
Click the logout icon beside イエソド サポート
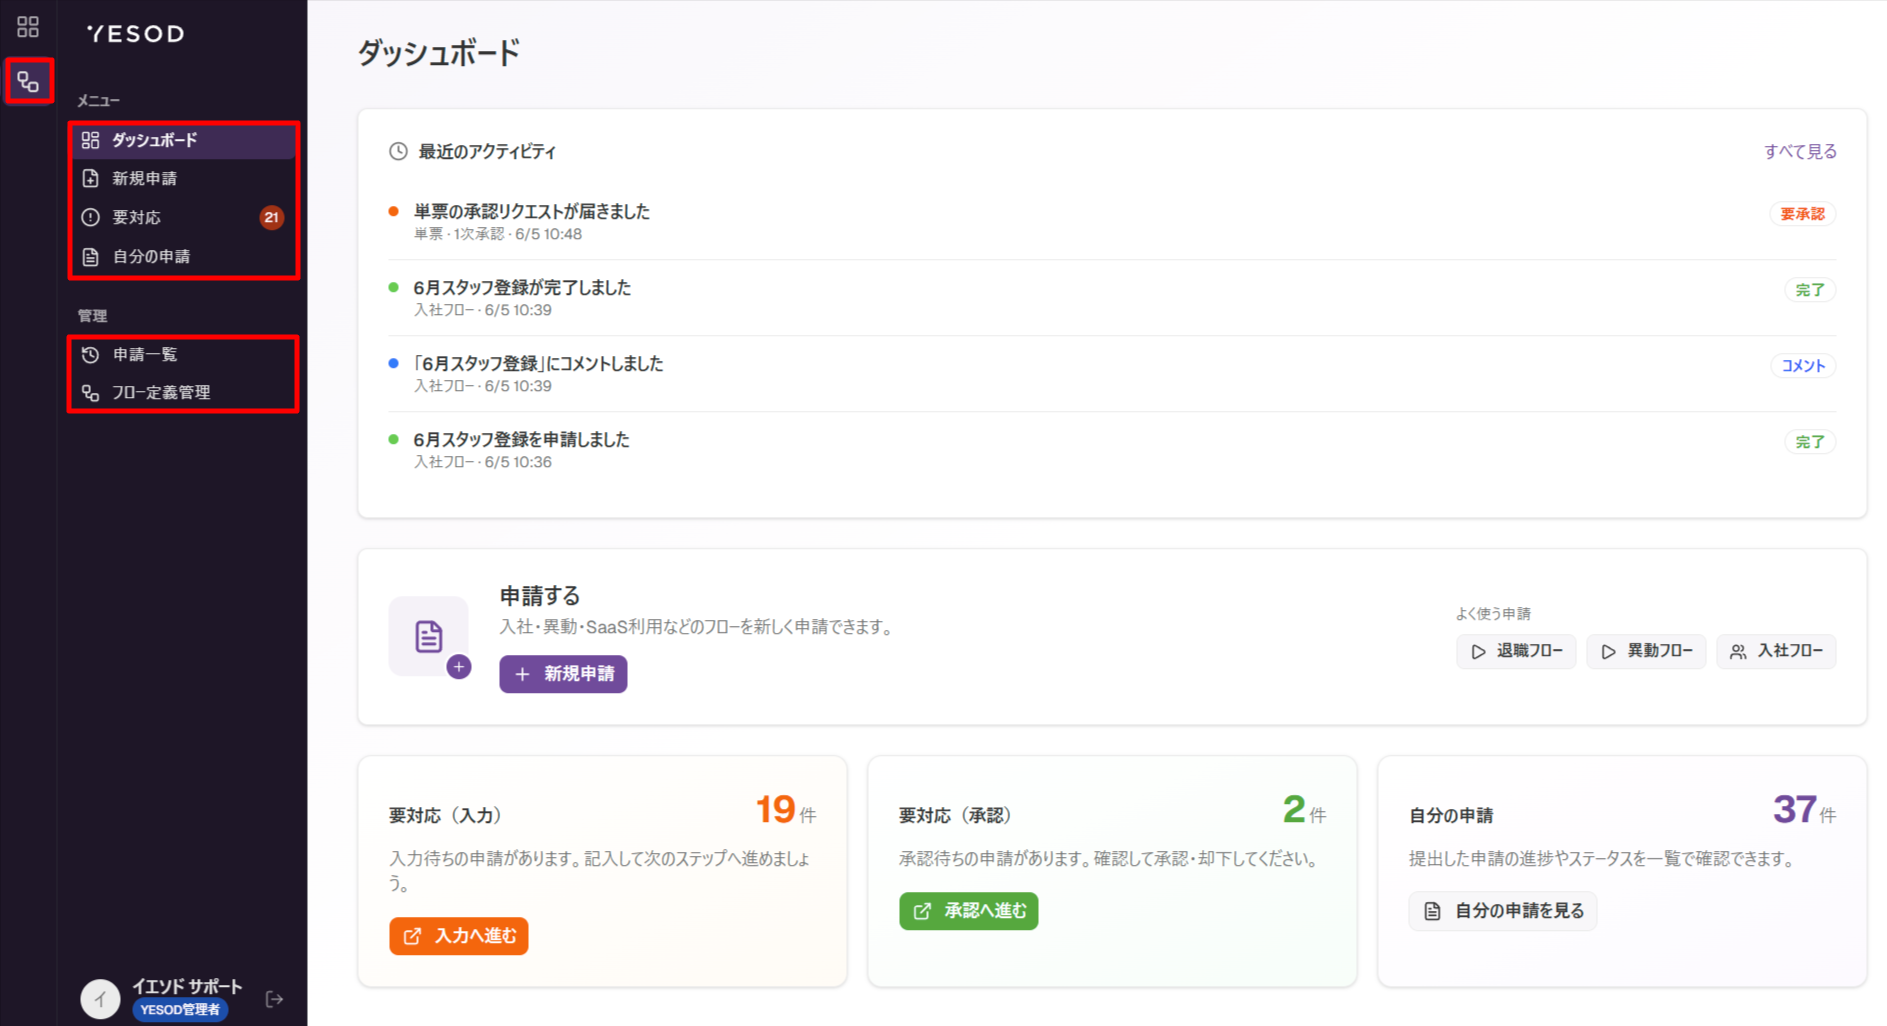pos(274,998)
